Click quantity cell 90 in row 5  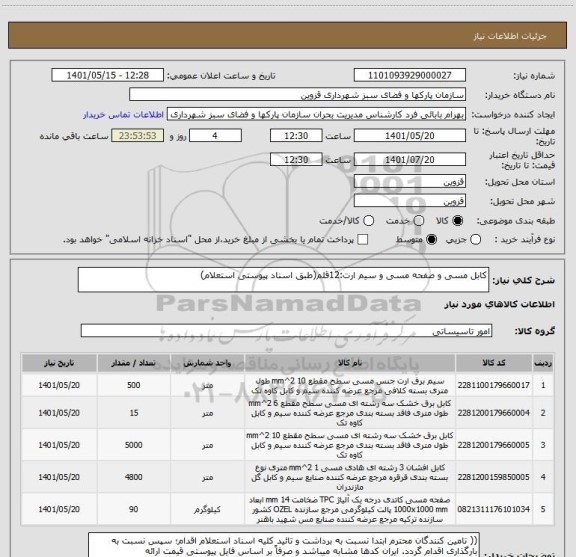(x=134, y=509)
